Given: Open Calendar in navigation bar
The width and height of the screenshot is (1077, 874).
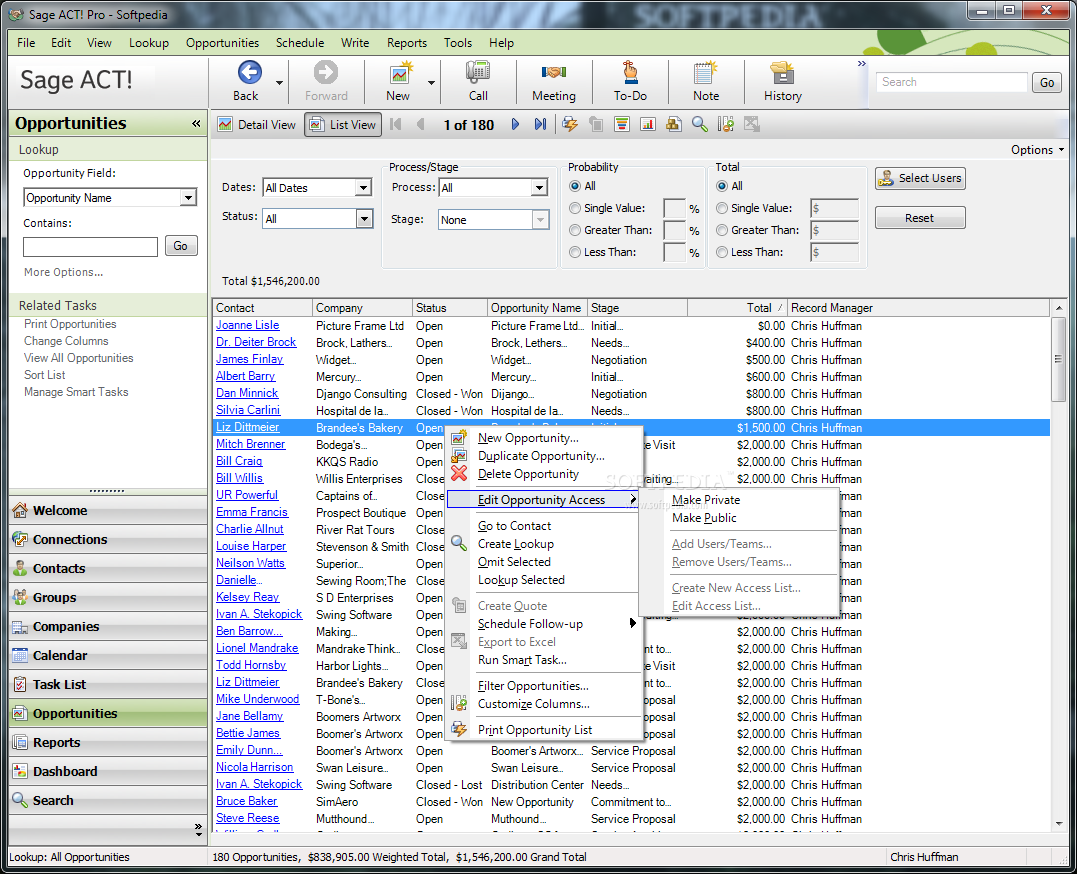Looking at the screenshot, I should pyautogui.click(x=108, y=656).
